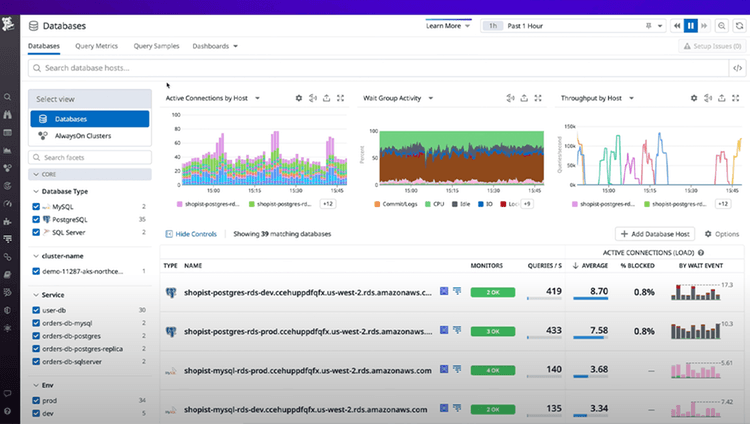Viewport: 750px width, 424px height.
Task: Open the code view next to search bar
Action: (738, 68)
